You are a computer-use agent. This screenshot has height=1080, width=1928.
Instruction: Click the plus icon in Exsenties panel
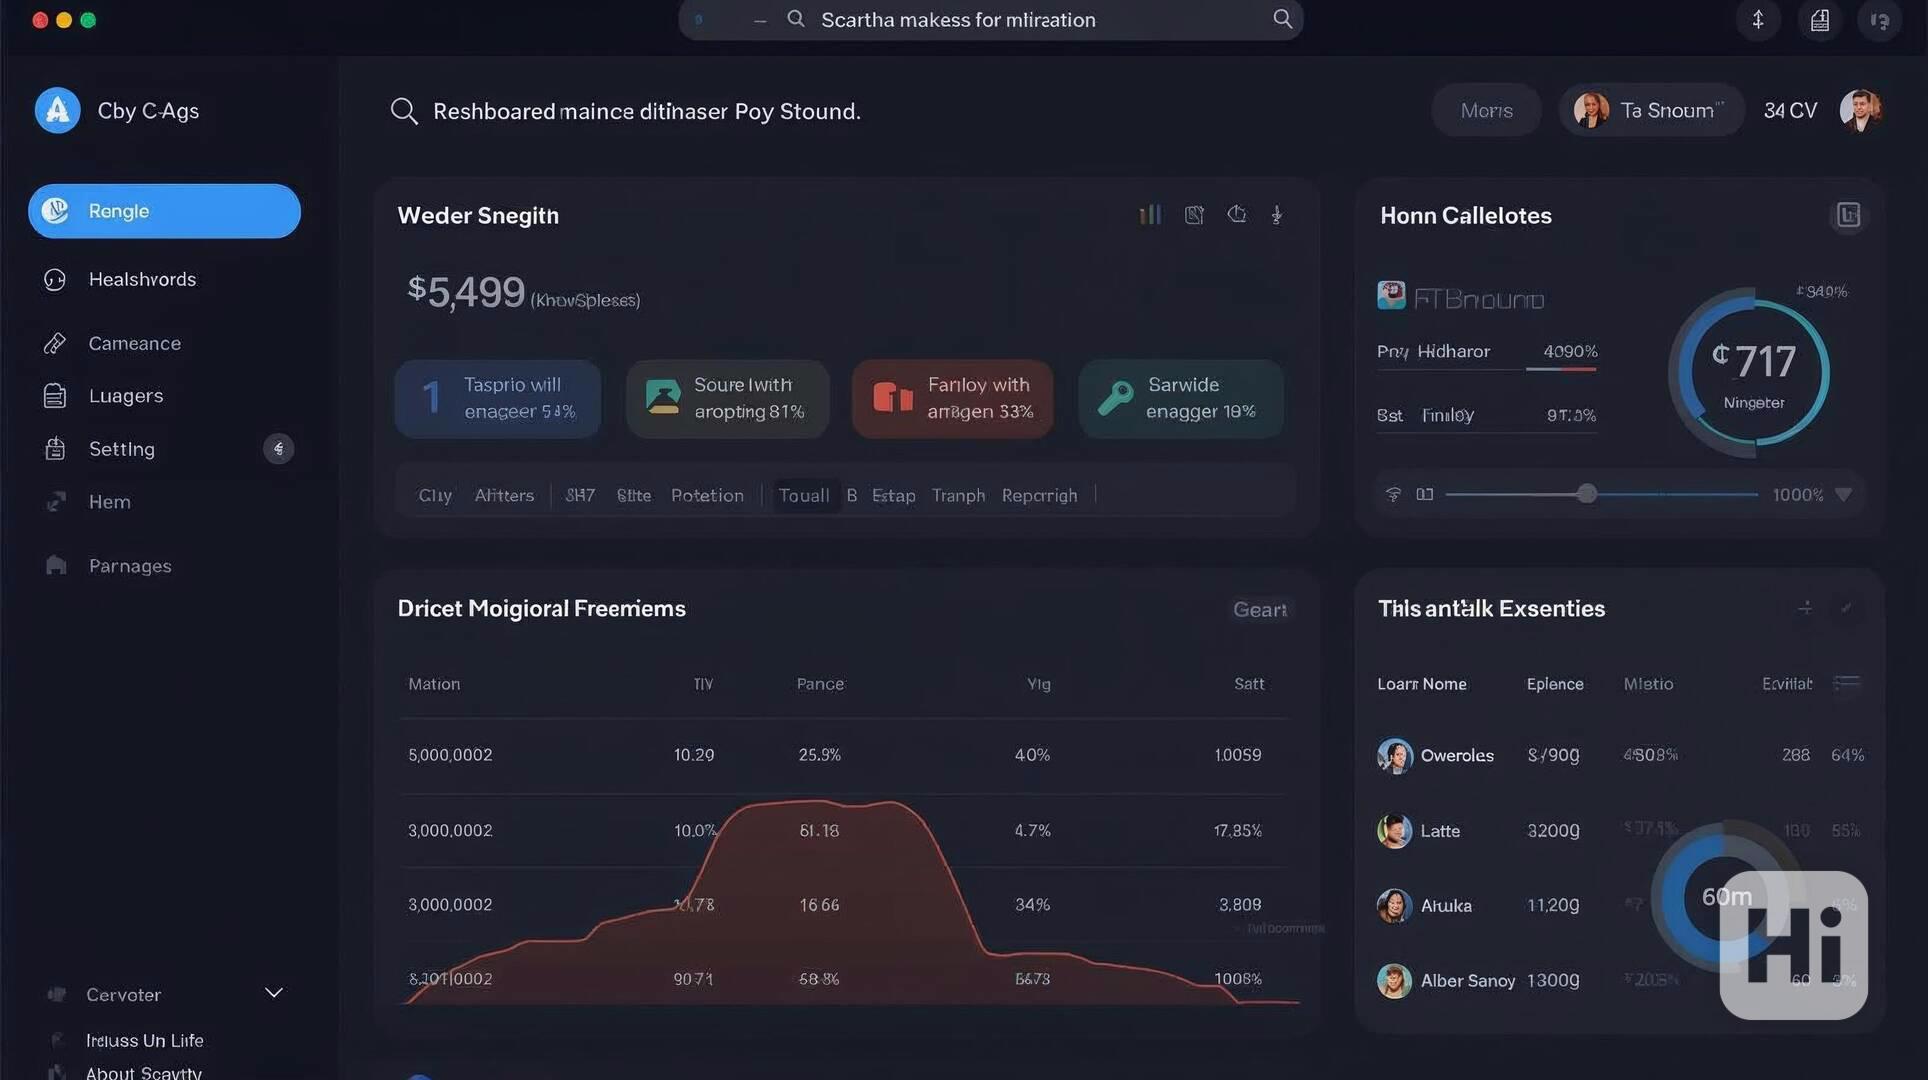(1805, 608)
